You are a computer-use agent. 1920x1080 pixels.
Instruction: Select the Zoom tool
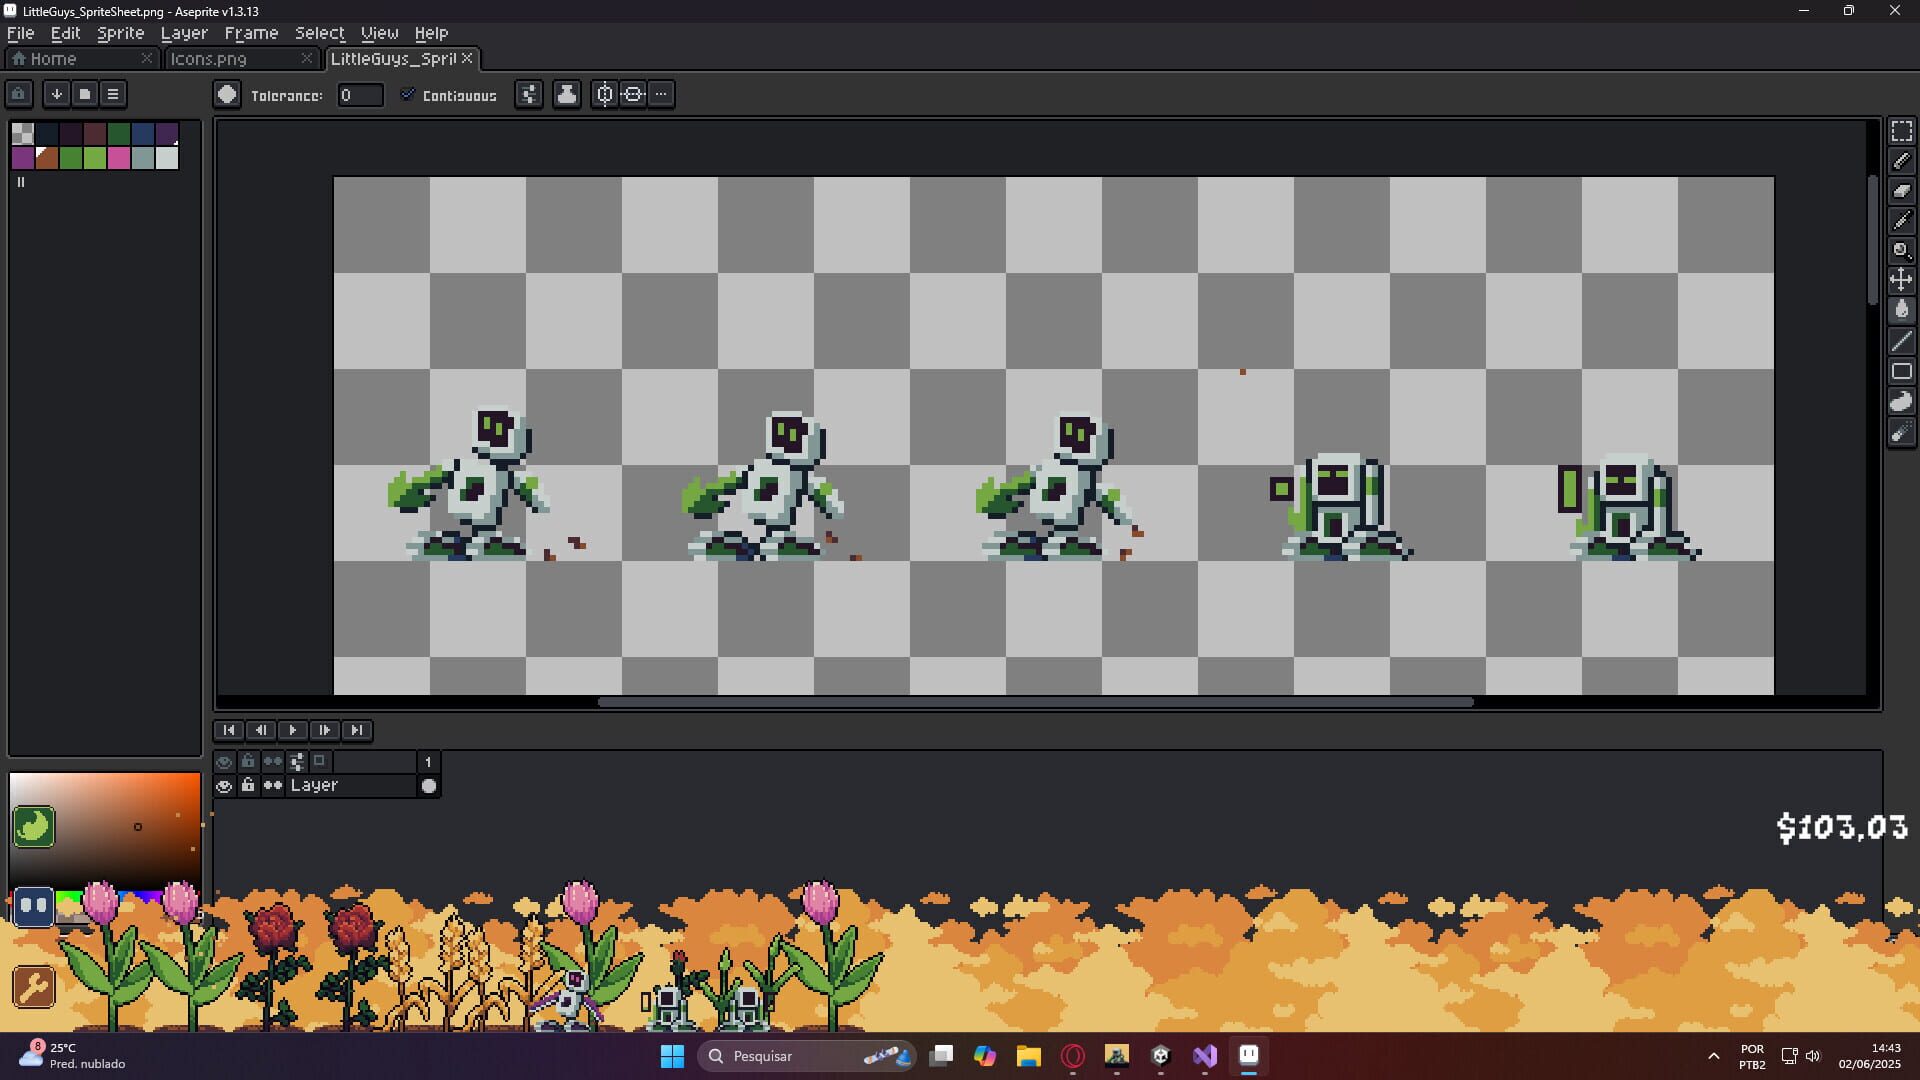[1901, 251]
